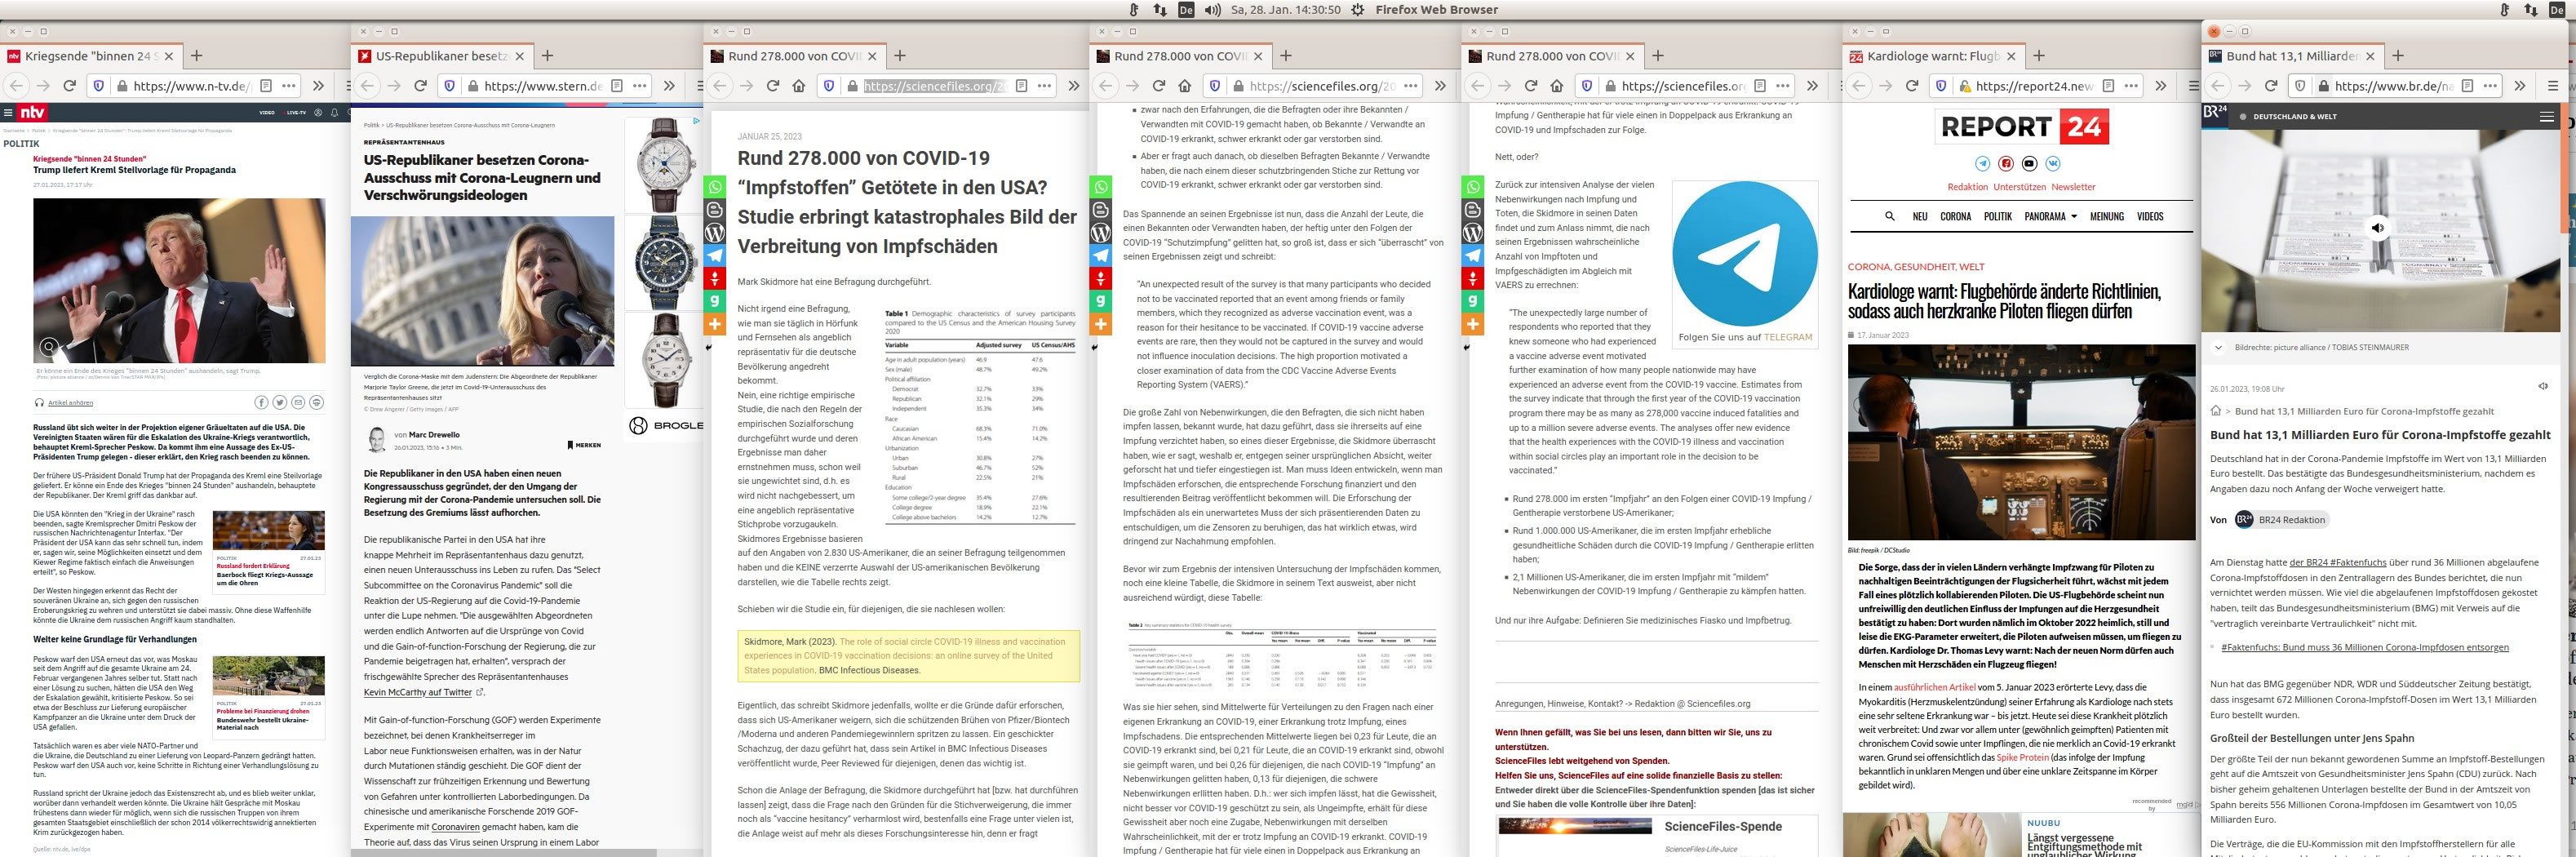Reload the stern.de page
This screenshot has width=2576, height=857.
tap(421, 86)
